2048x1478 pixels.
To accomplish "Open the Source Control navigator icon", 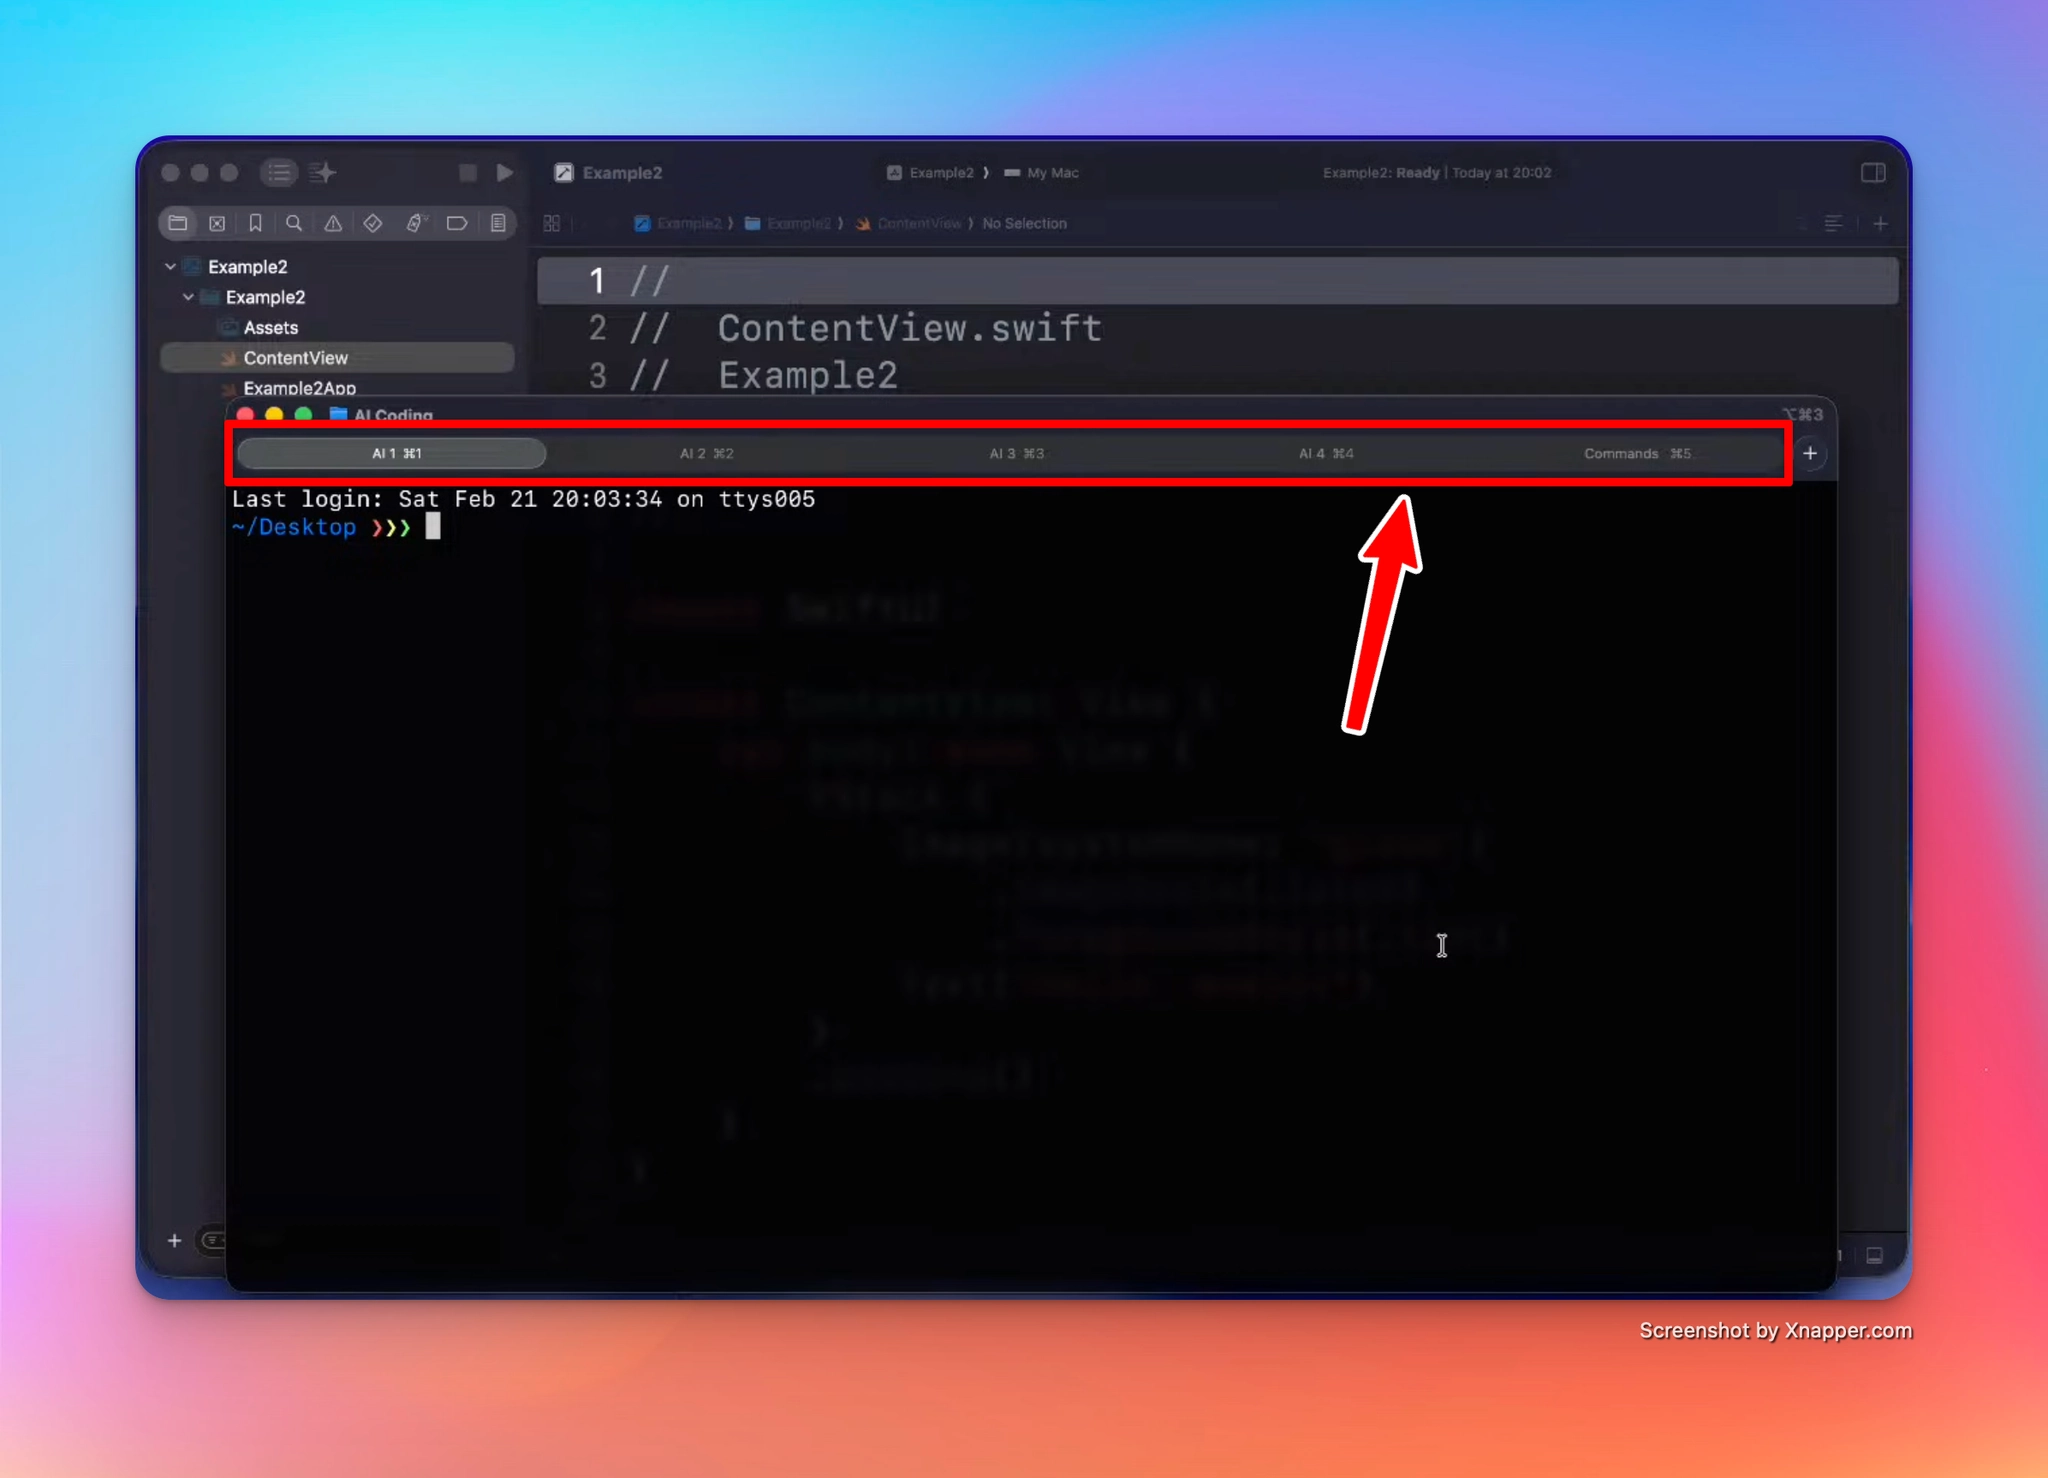I will [217, 223].
